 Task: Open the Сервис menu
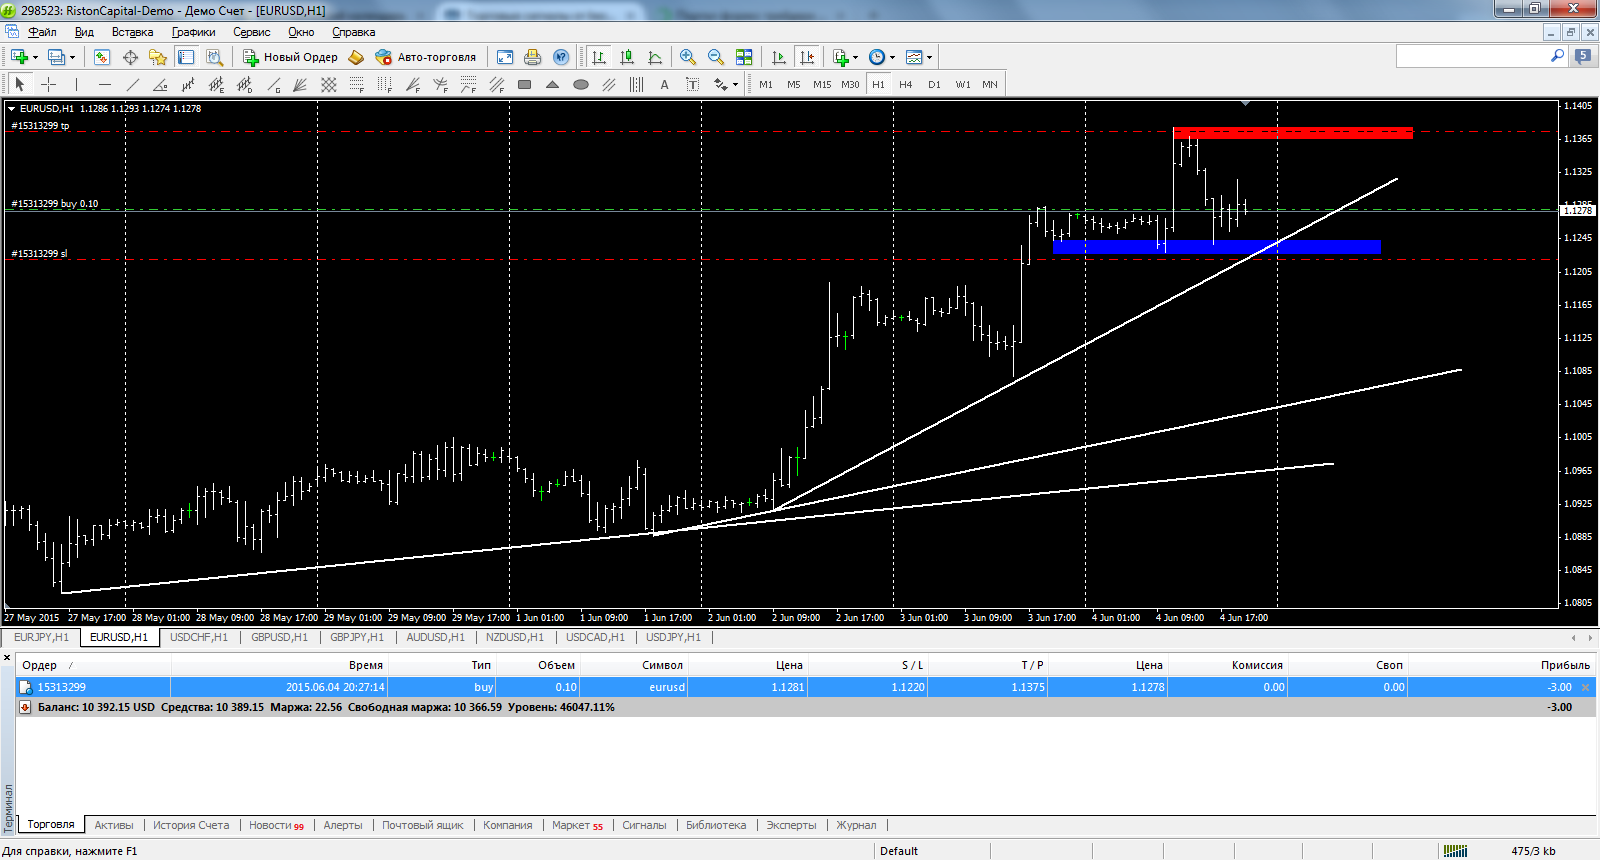click(x=251, y=32)
